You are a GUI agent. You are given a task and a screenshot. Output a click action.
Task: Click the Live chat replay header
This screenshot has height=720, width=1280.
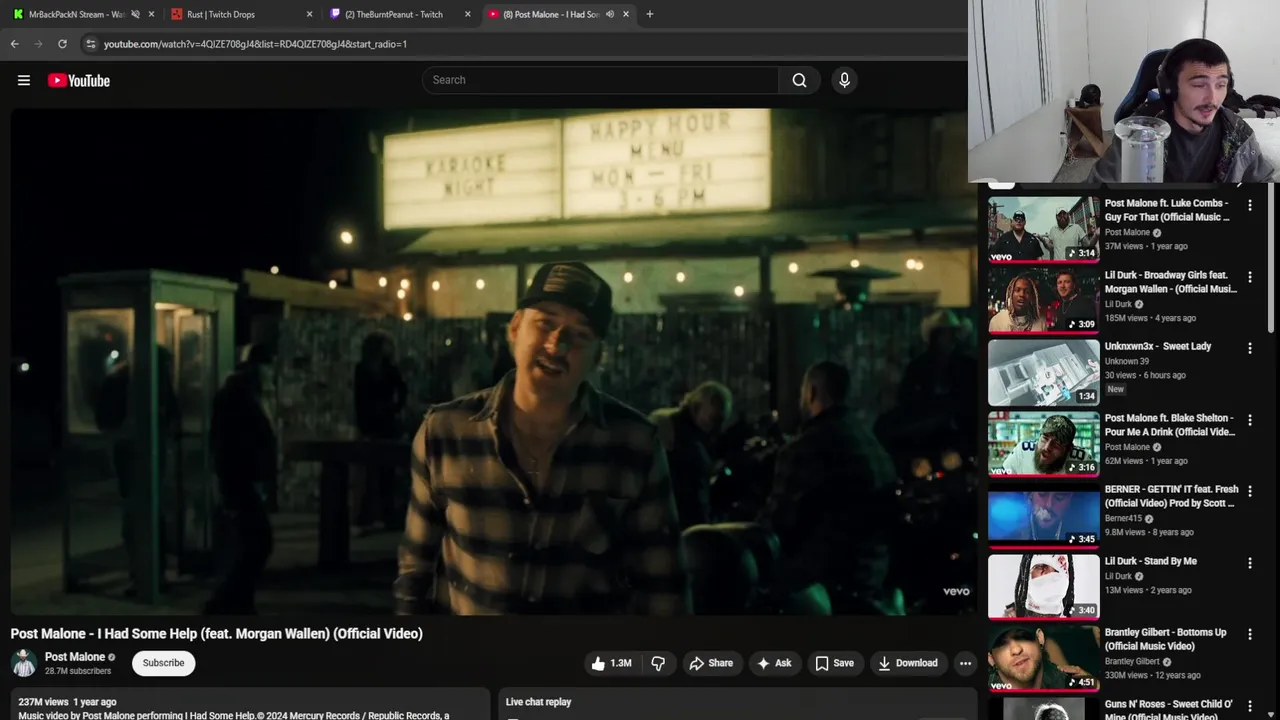[538, 702]
